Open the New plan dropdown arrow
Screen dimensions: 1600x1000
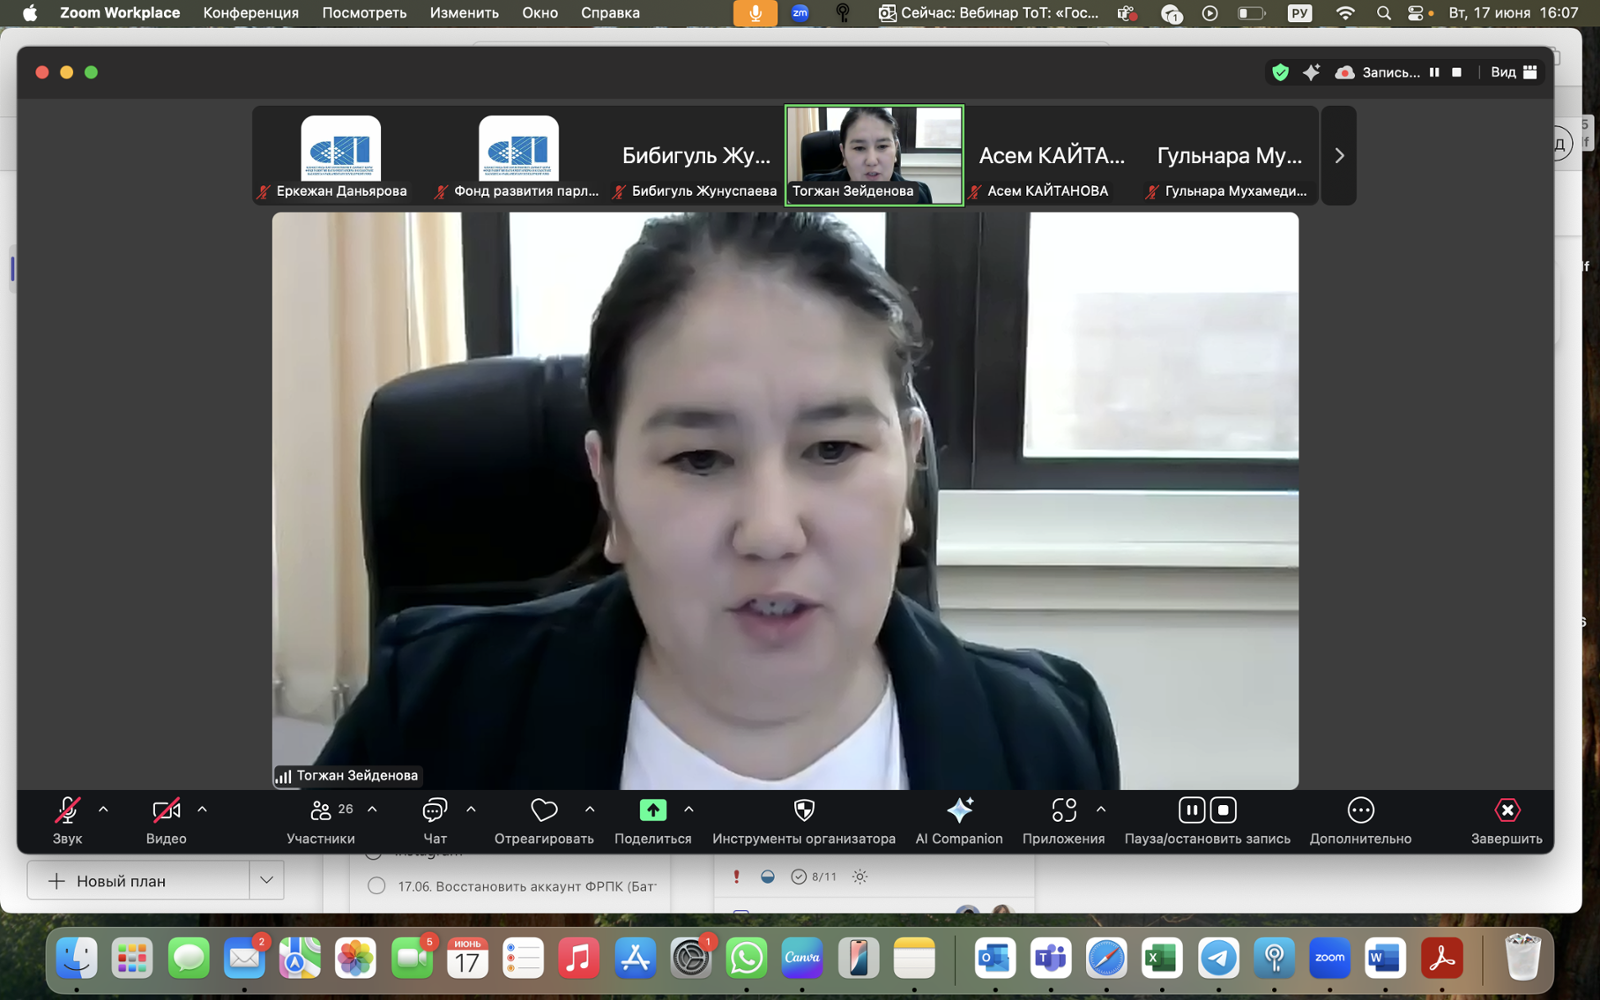(x=266, y=881)
